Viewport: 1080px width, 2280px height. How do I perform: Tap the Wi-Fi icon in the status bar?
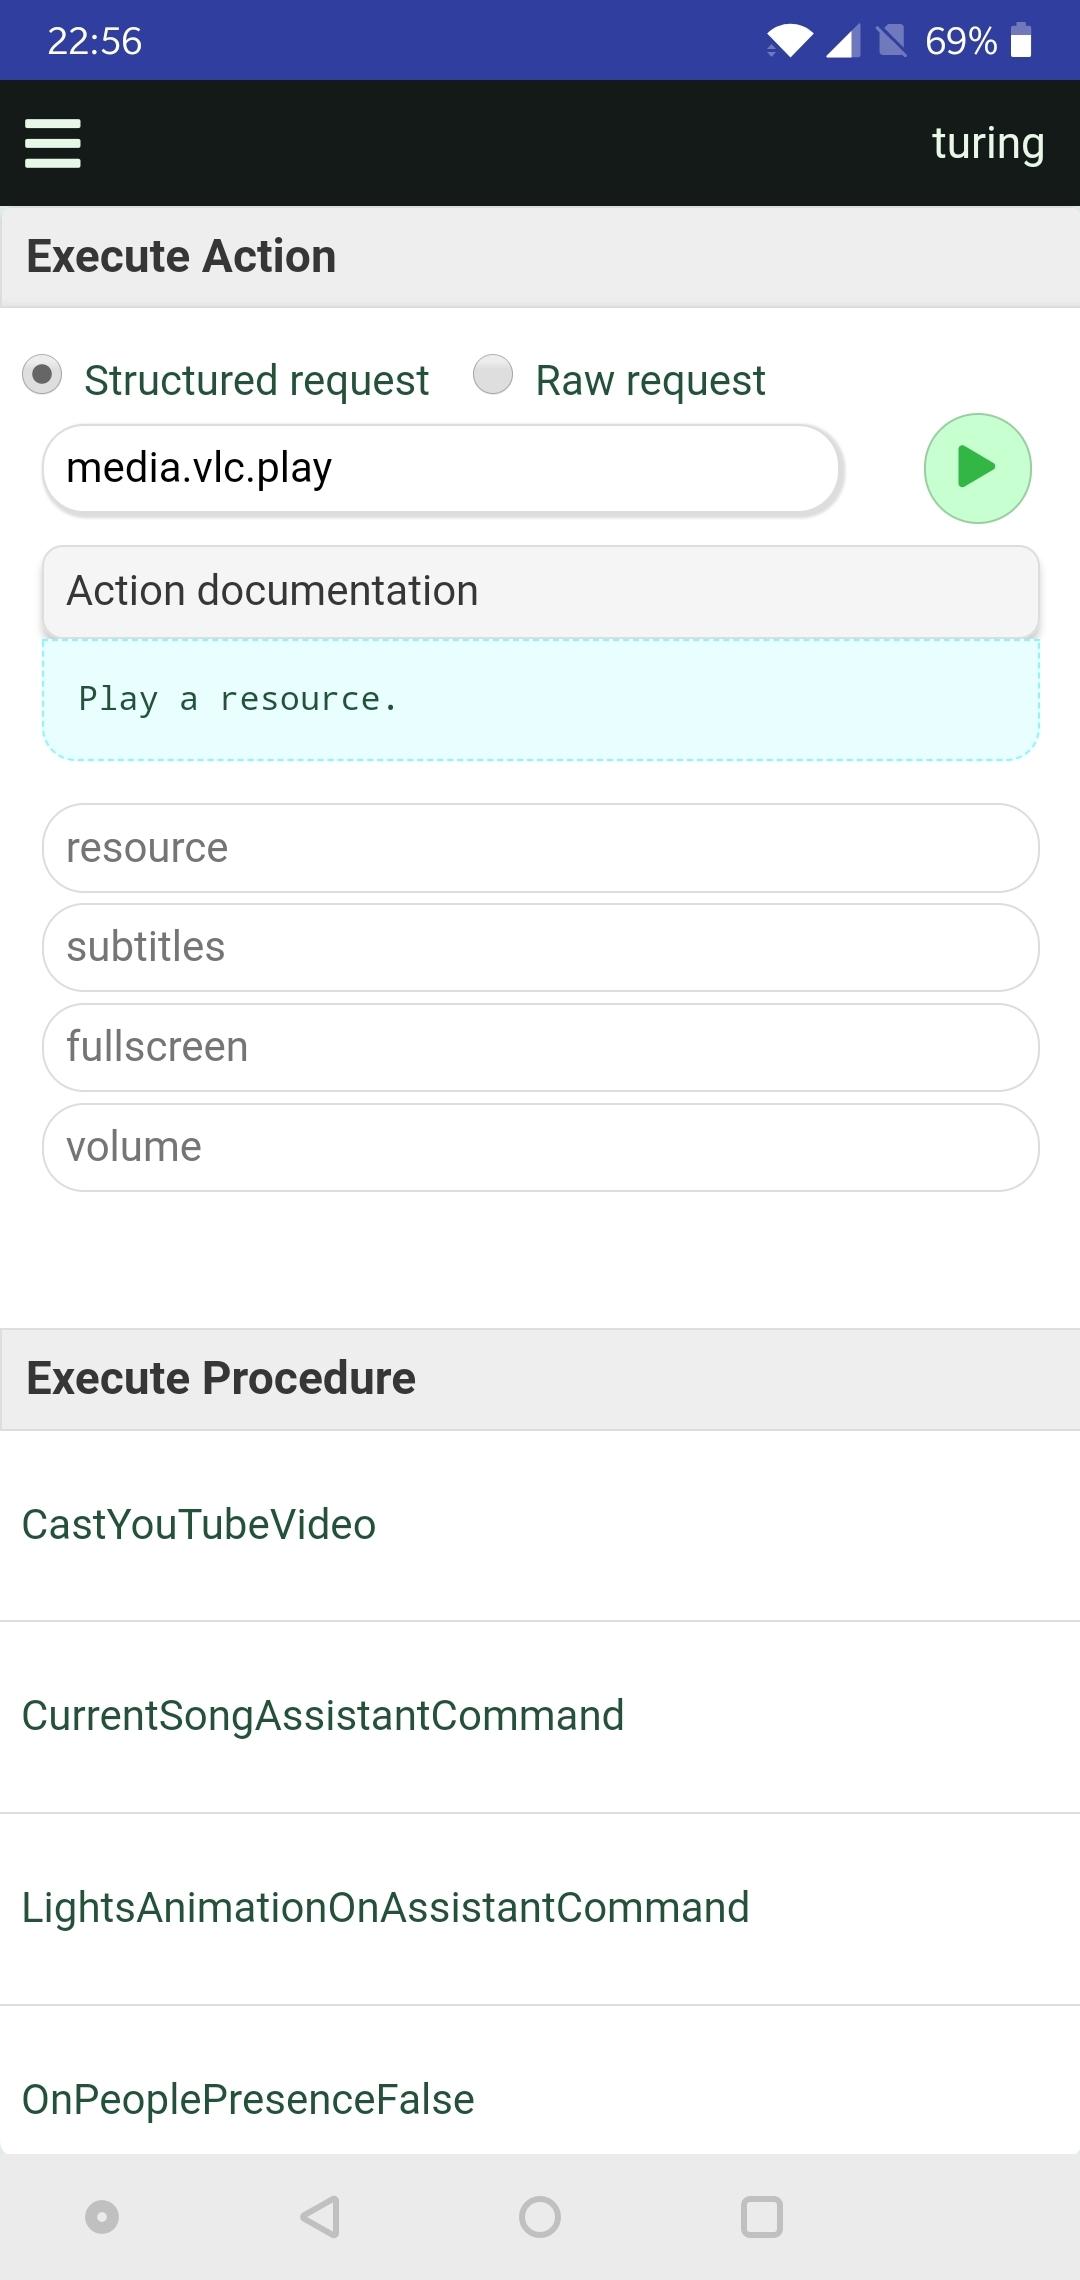coord(789,41)
